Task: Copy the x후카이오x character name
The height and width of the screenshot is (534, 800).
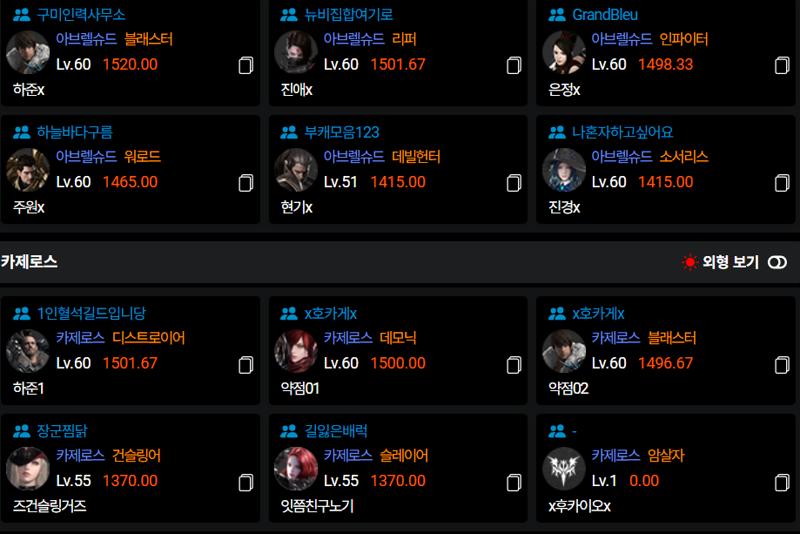Action: [782, 482]
